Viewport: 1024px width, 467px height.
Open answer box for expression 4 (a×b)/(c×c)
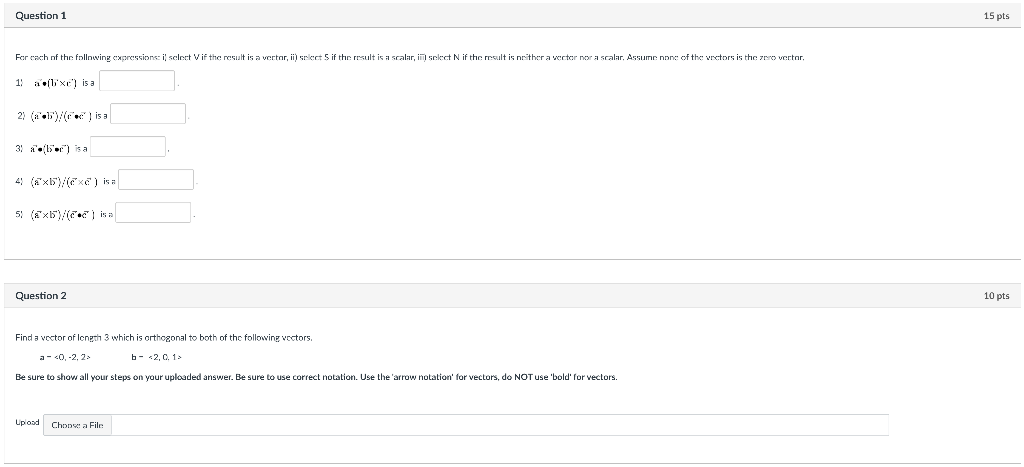click(x=156, y=180)
